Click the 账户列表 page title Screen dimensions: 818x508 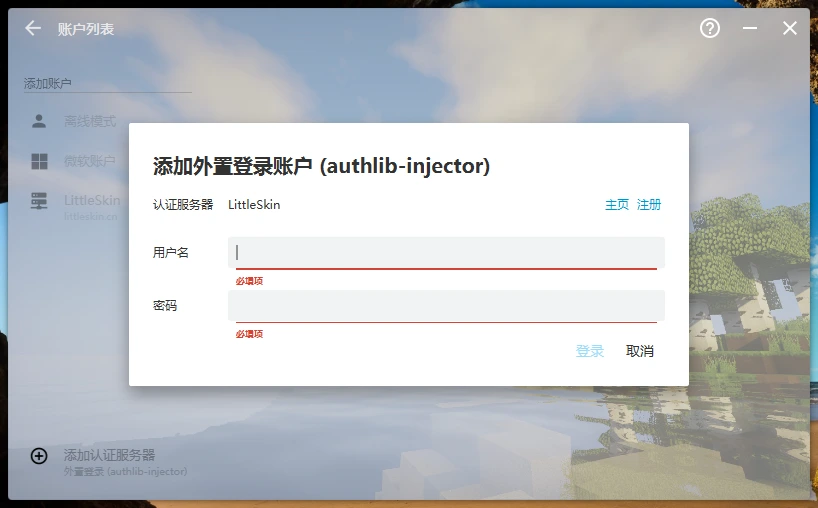click(x=86, y=29)
